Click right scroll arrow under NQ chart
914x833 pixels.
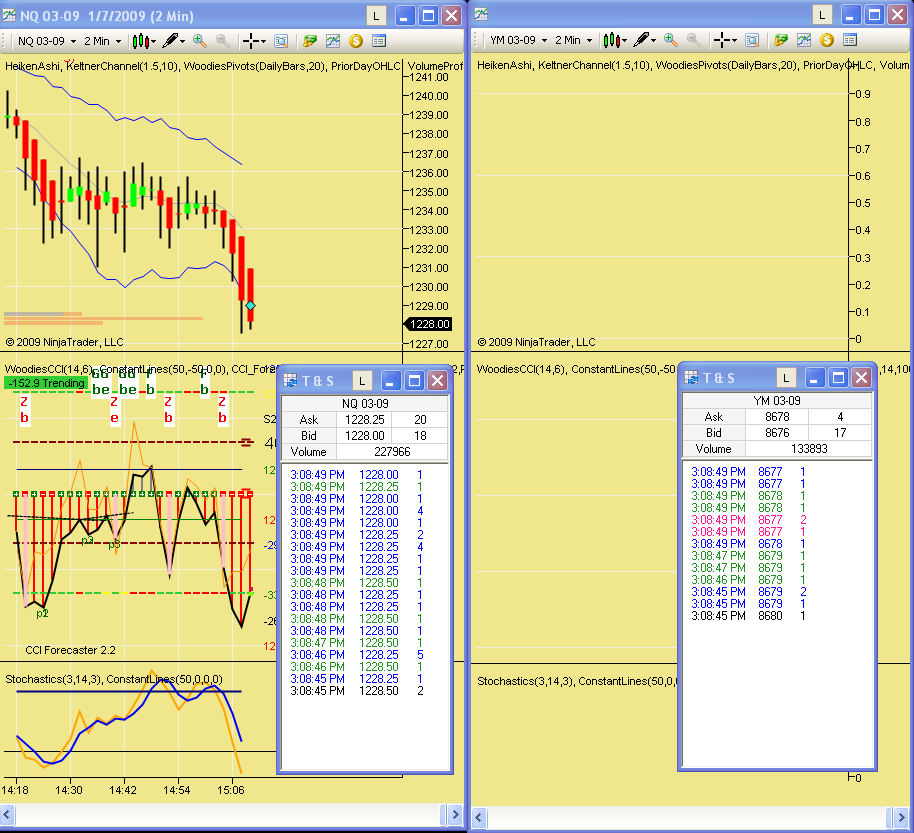[456, 814]
